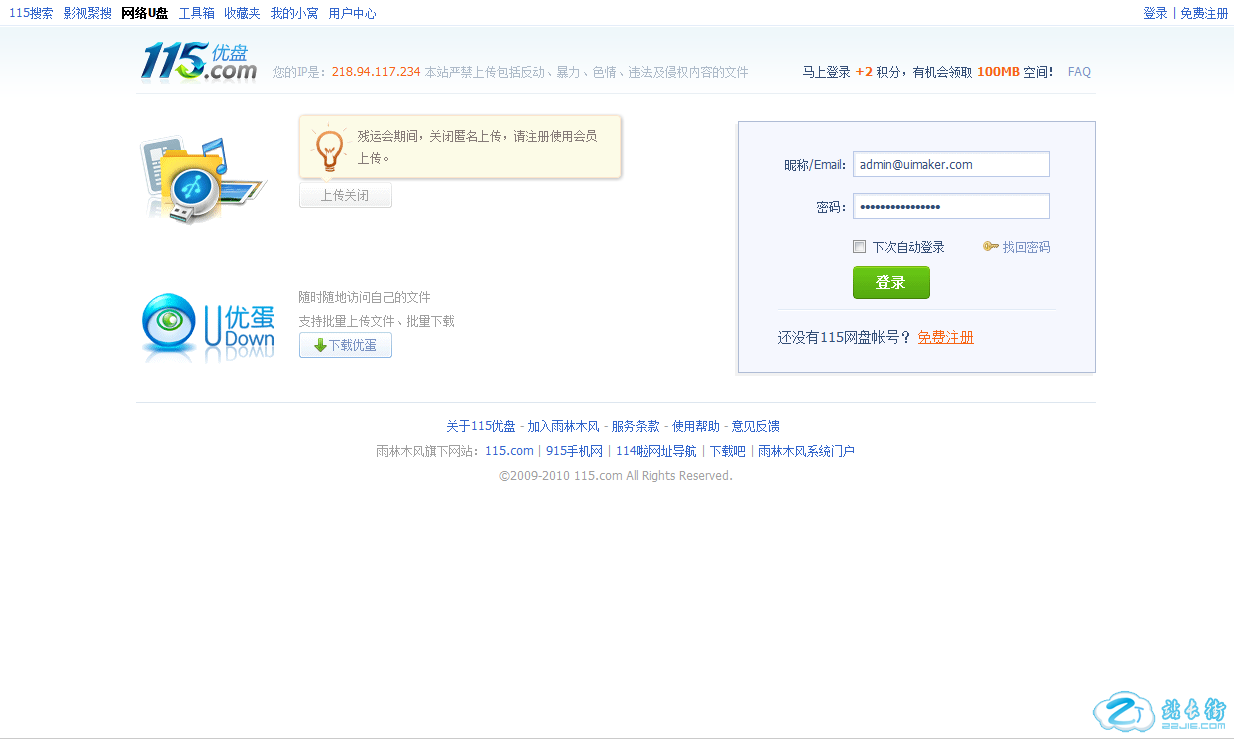Click the 115优盘 logo
Screen dimensions: 1234x739
[199, 61]
